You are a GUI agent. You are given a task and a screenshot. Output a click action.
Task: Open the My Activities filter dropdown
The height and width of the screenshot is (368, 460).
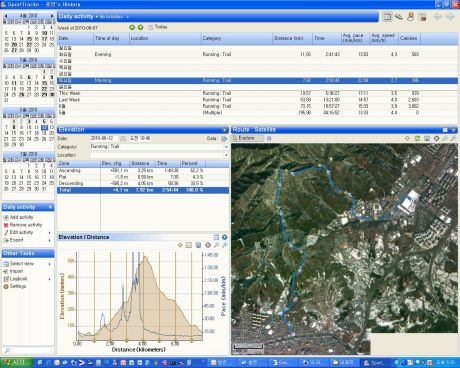114,17
